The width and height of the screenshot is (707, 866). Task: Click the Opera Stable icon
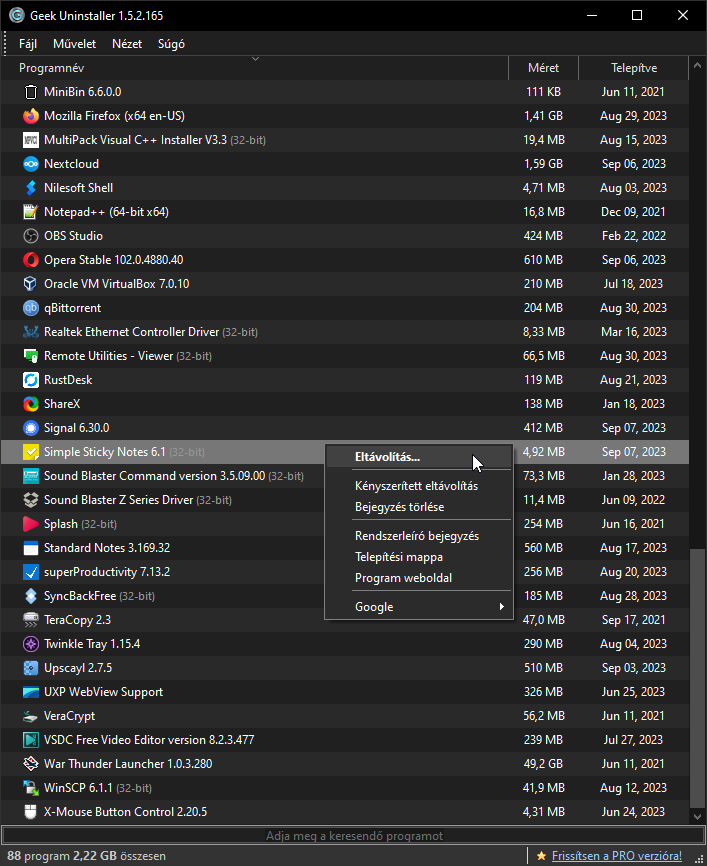tap(31, 260)
